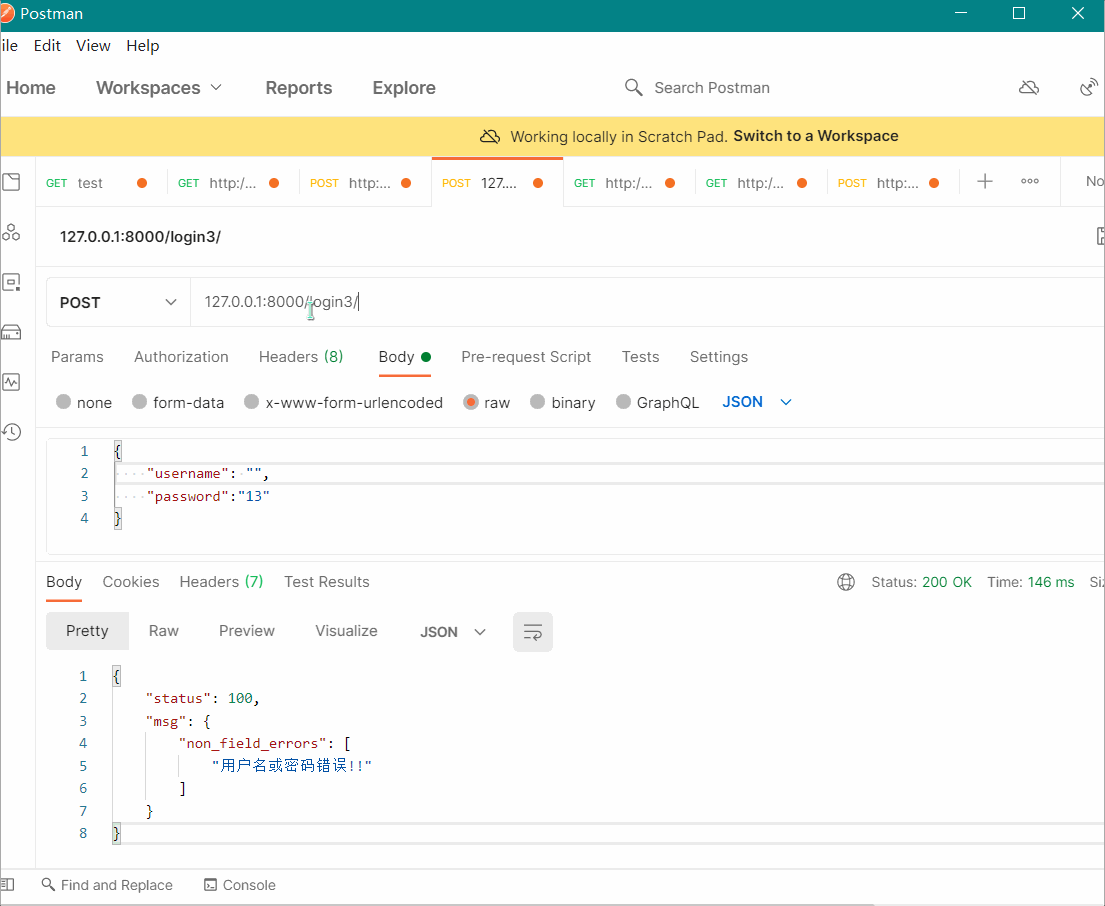The image size is (1105, 906).
Task: Open the Console in the footer
Action: [240, 885]
